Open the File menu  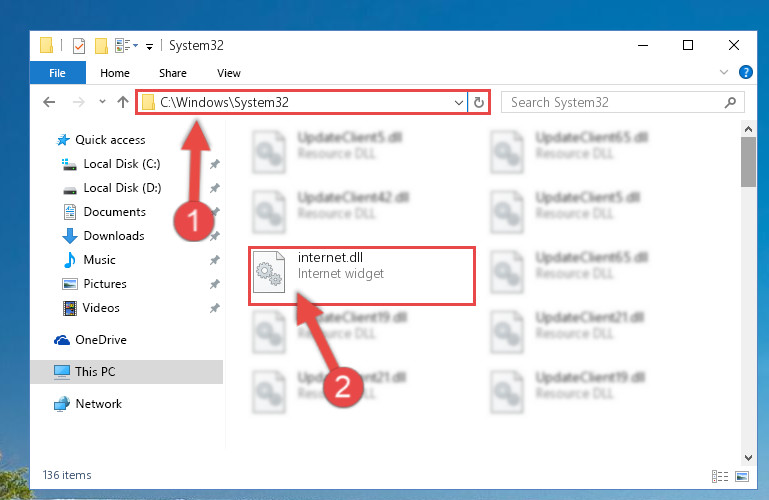57,73
